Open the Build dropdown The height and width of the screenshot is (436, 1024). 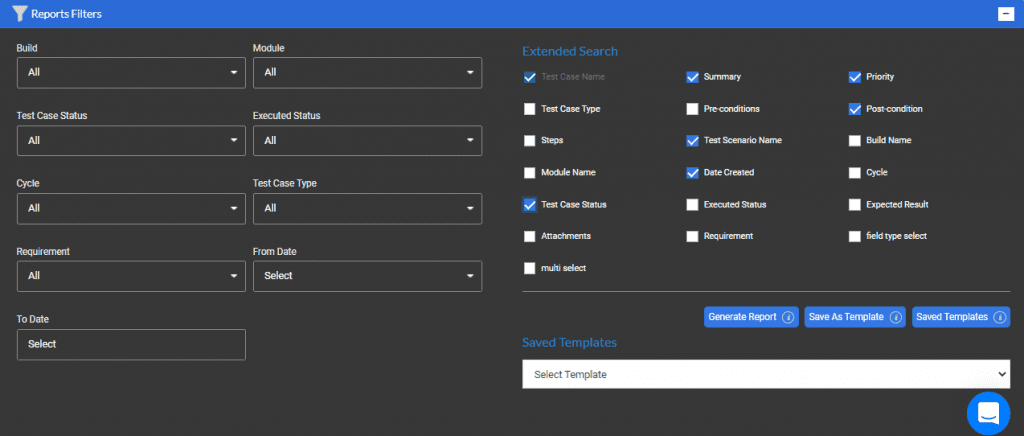click(x=131, y=72)
